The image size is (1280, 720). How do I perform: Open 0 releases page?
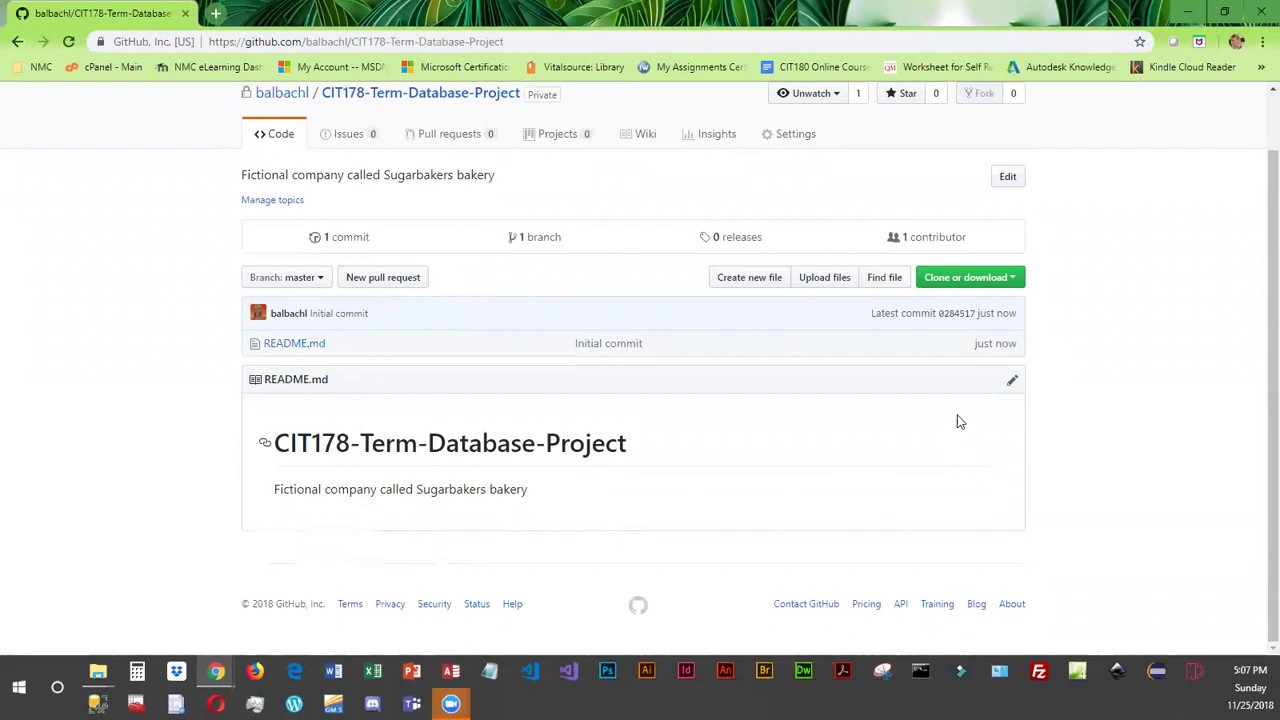(x=731, y=237)
